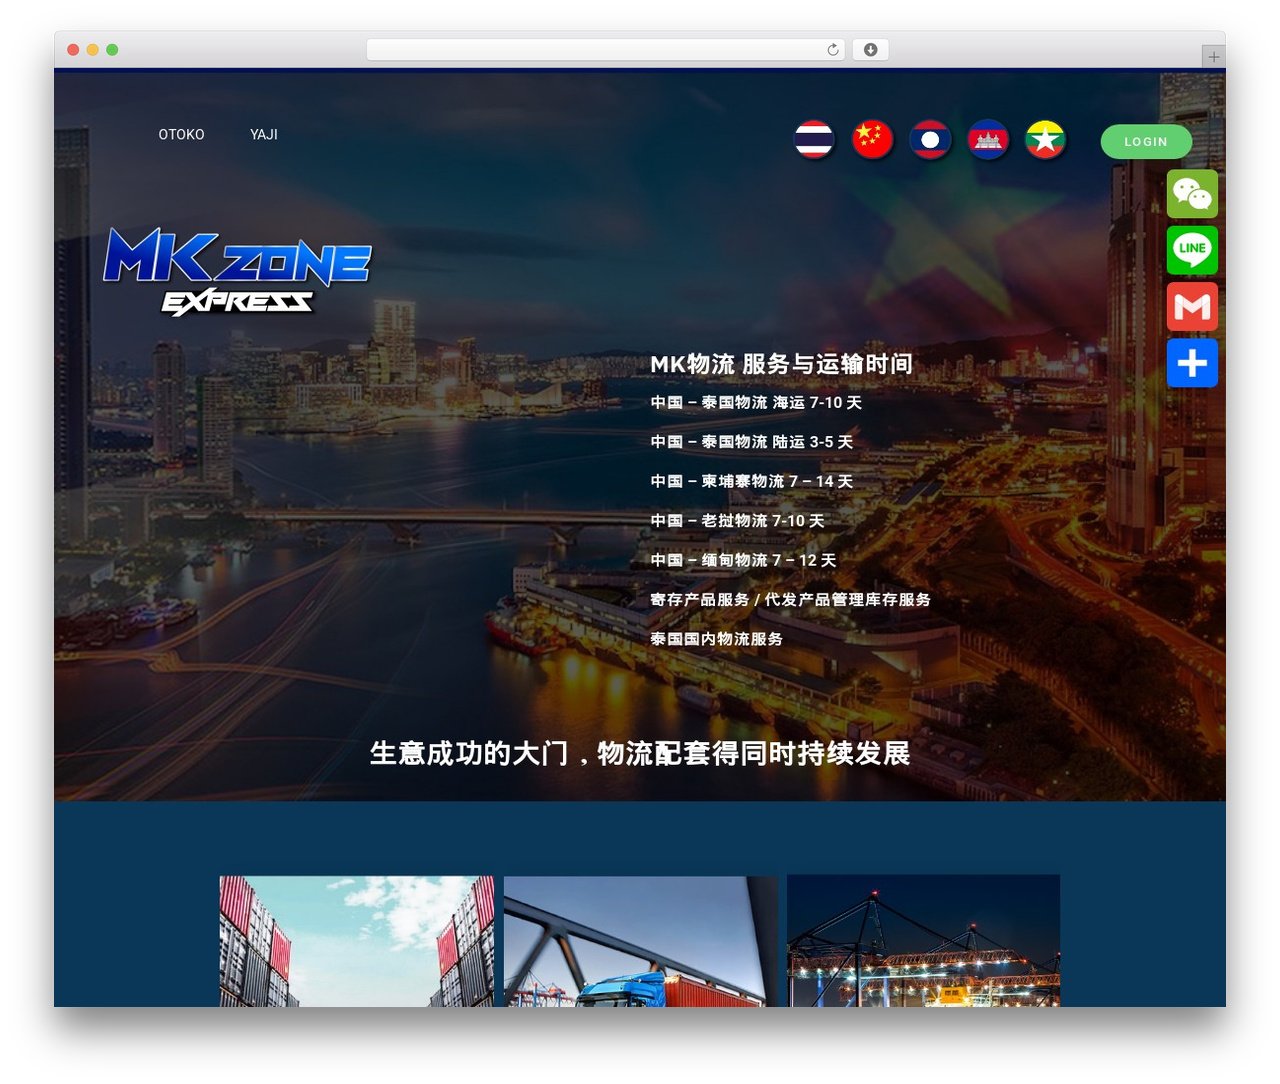Open Thailand domestic logistics service link
The image size is (1280, 1084).
tap(716, 639)
